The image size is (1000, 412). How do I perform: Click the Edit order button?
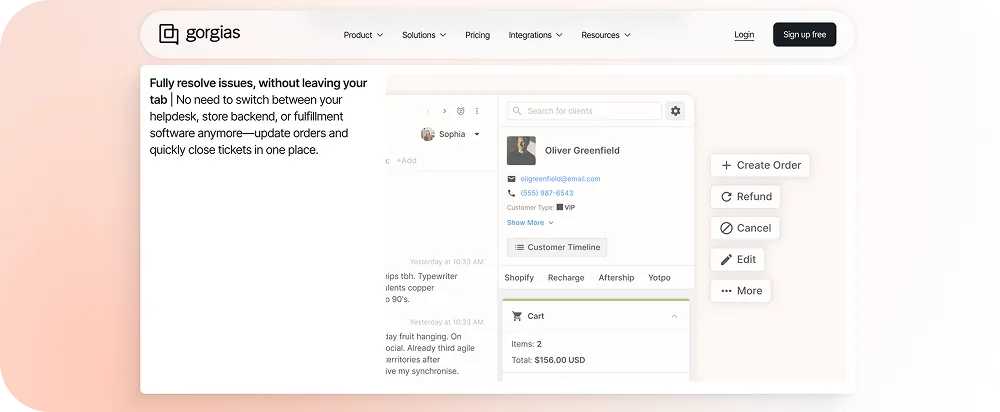tap(738, 260)
